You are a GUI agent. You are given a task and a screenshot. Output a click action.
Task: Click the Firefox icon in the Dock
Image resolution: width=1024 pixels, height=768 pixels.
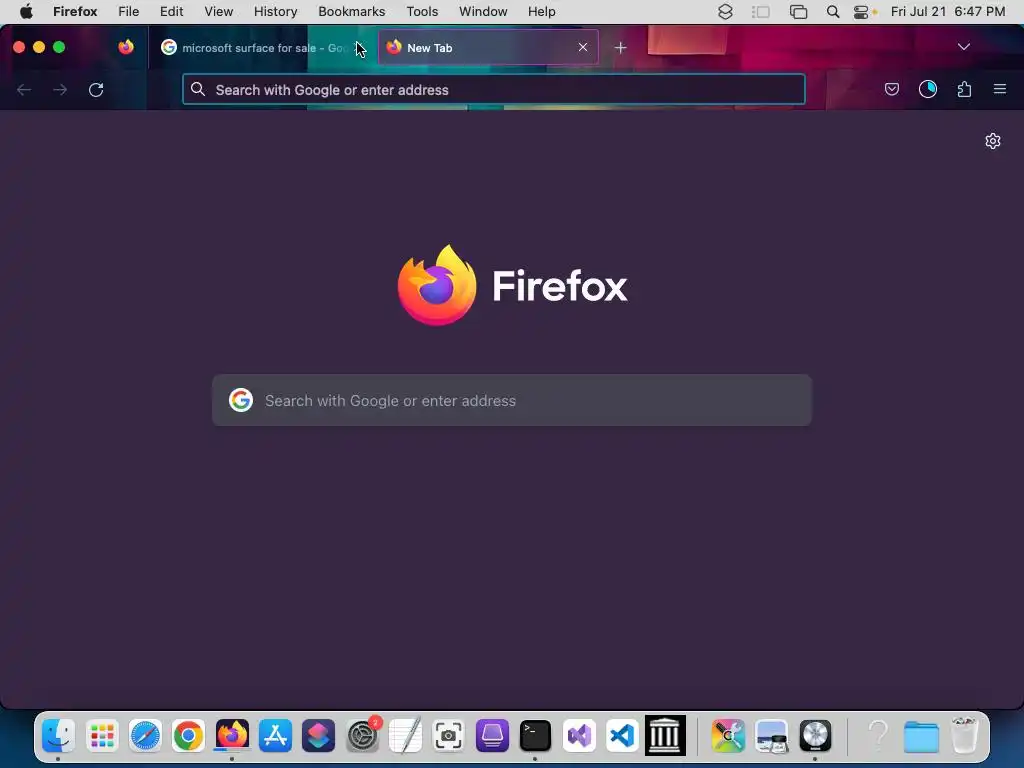(232, 736)
